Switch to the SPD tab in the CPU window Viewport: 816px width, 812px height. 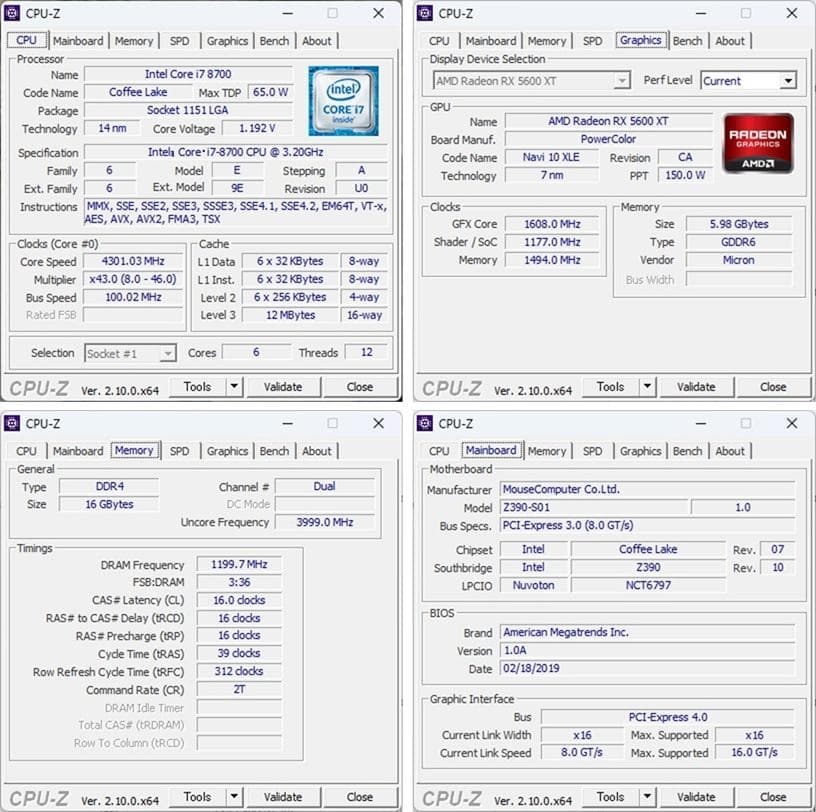[180, 41]
